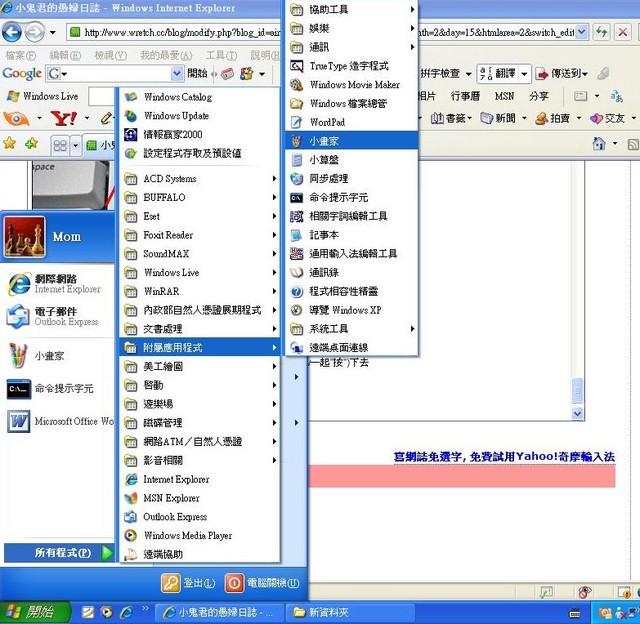
Task: Click Windows Media Player quick launch icon
Action: tap(106, 612)
